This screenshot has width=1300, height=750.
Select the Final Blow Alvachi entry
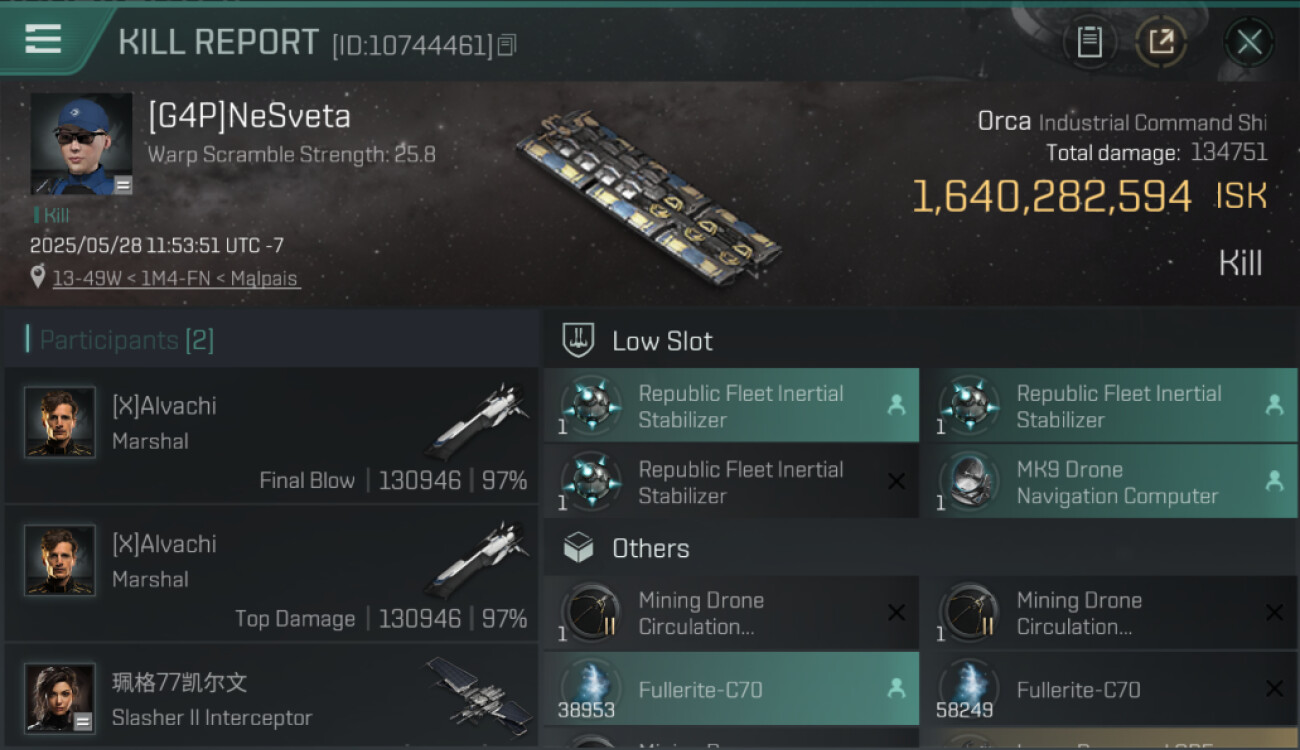point(271,436)
